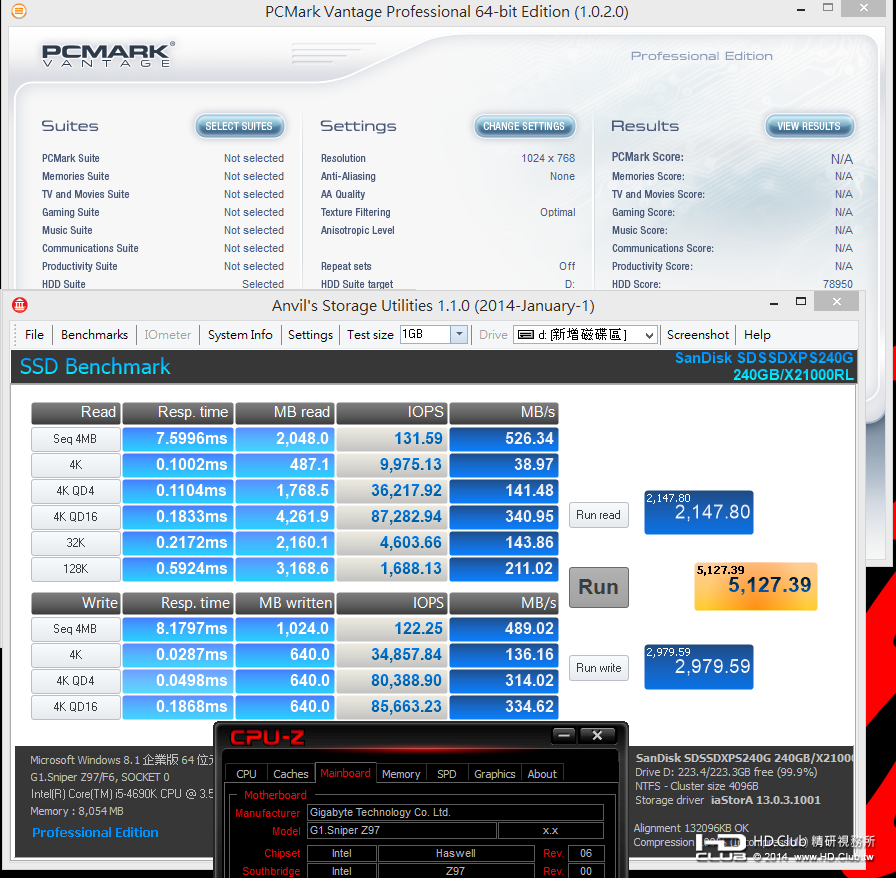Click Anvil's Storage Utilities red app icon

point(20,305)
